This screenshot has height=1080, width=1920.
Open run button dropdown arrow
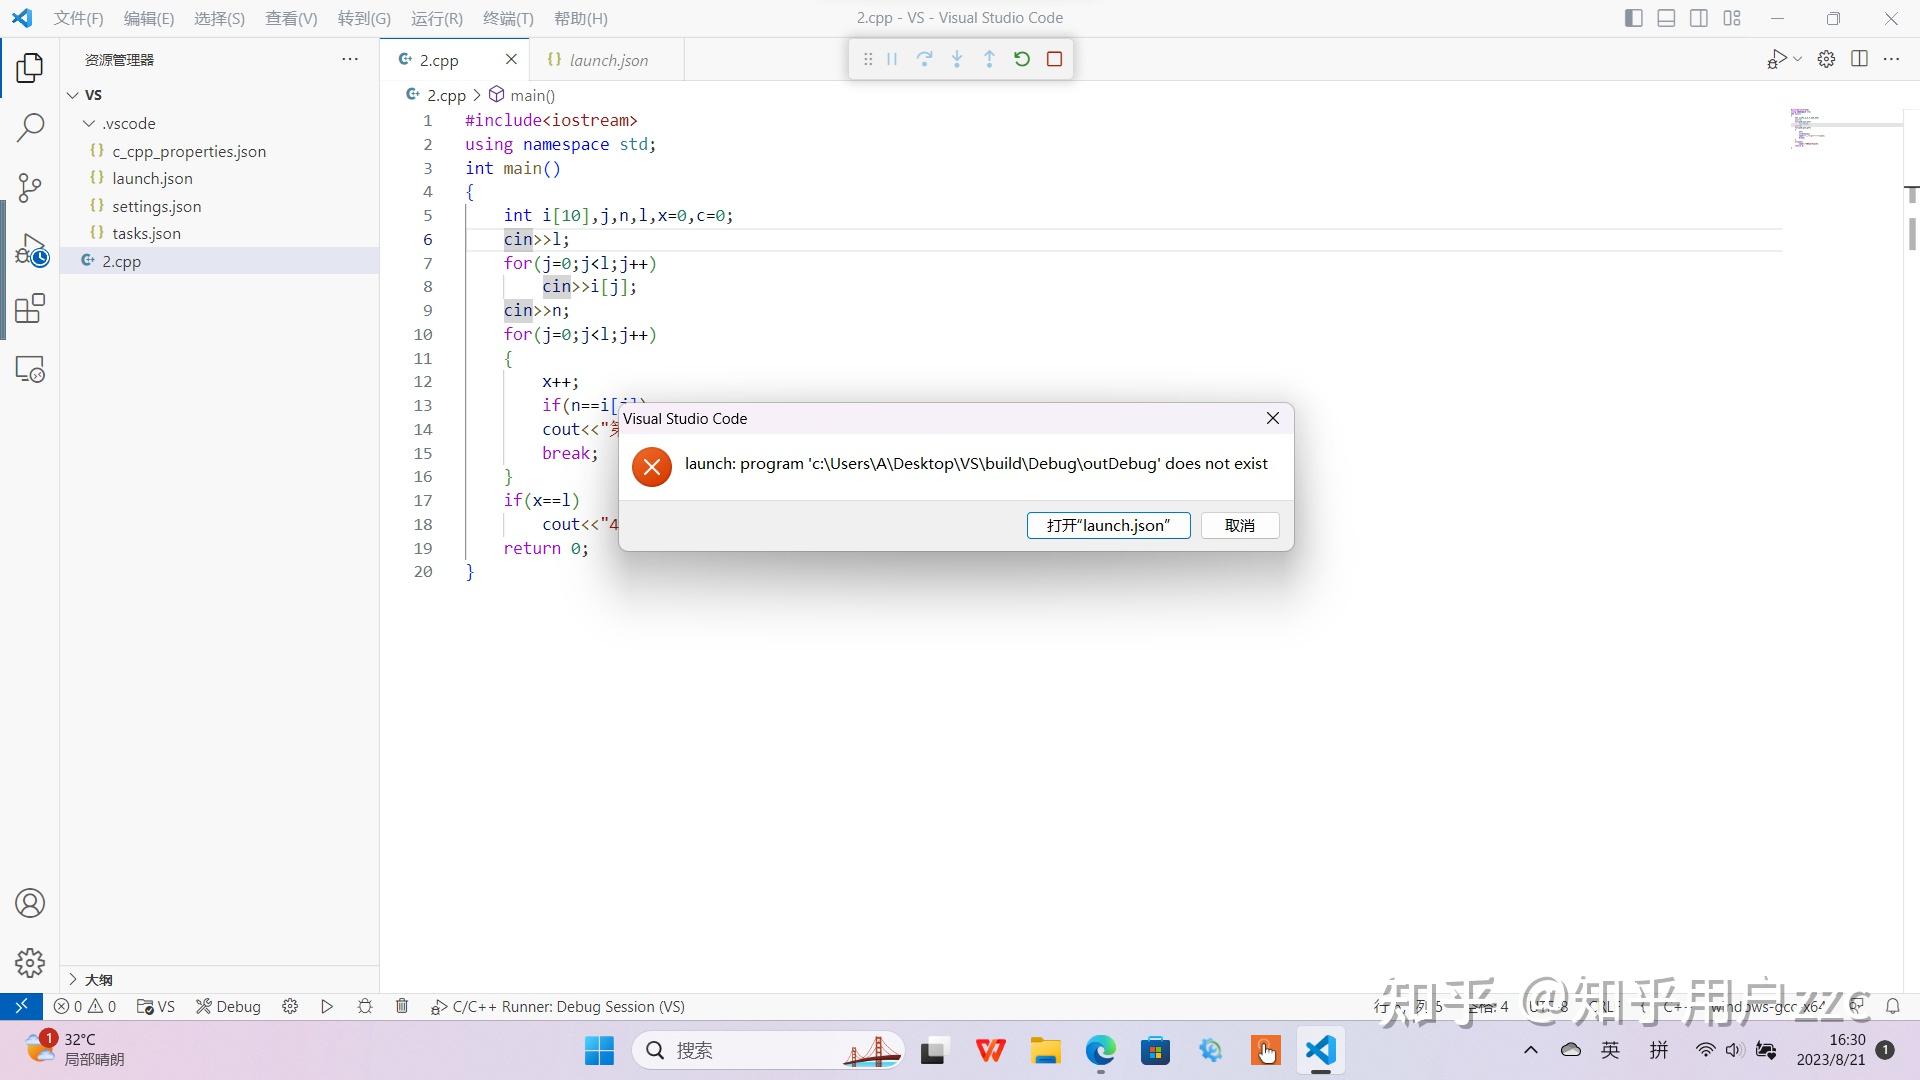tap(1797, 59)
